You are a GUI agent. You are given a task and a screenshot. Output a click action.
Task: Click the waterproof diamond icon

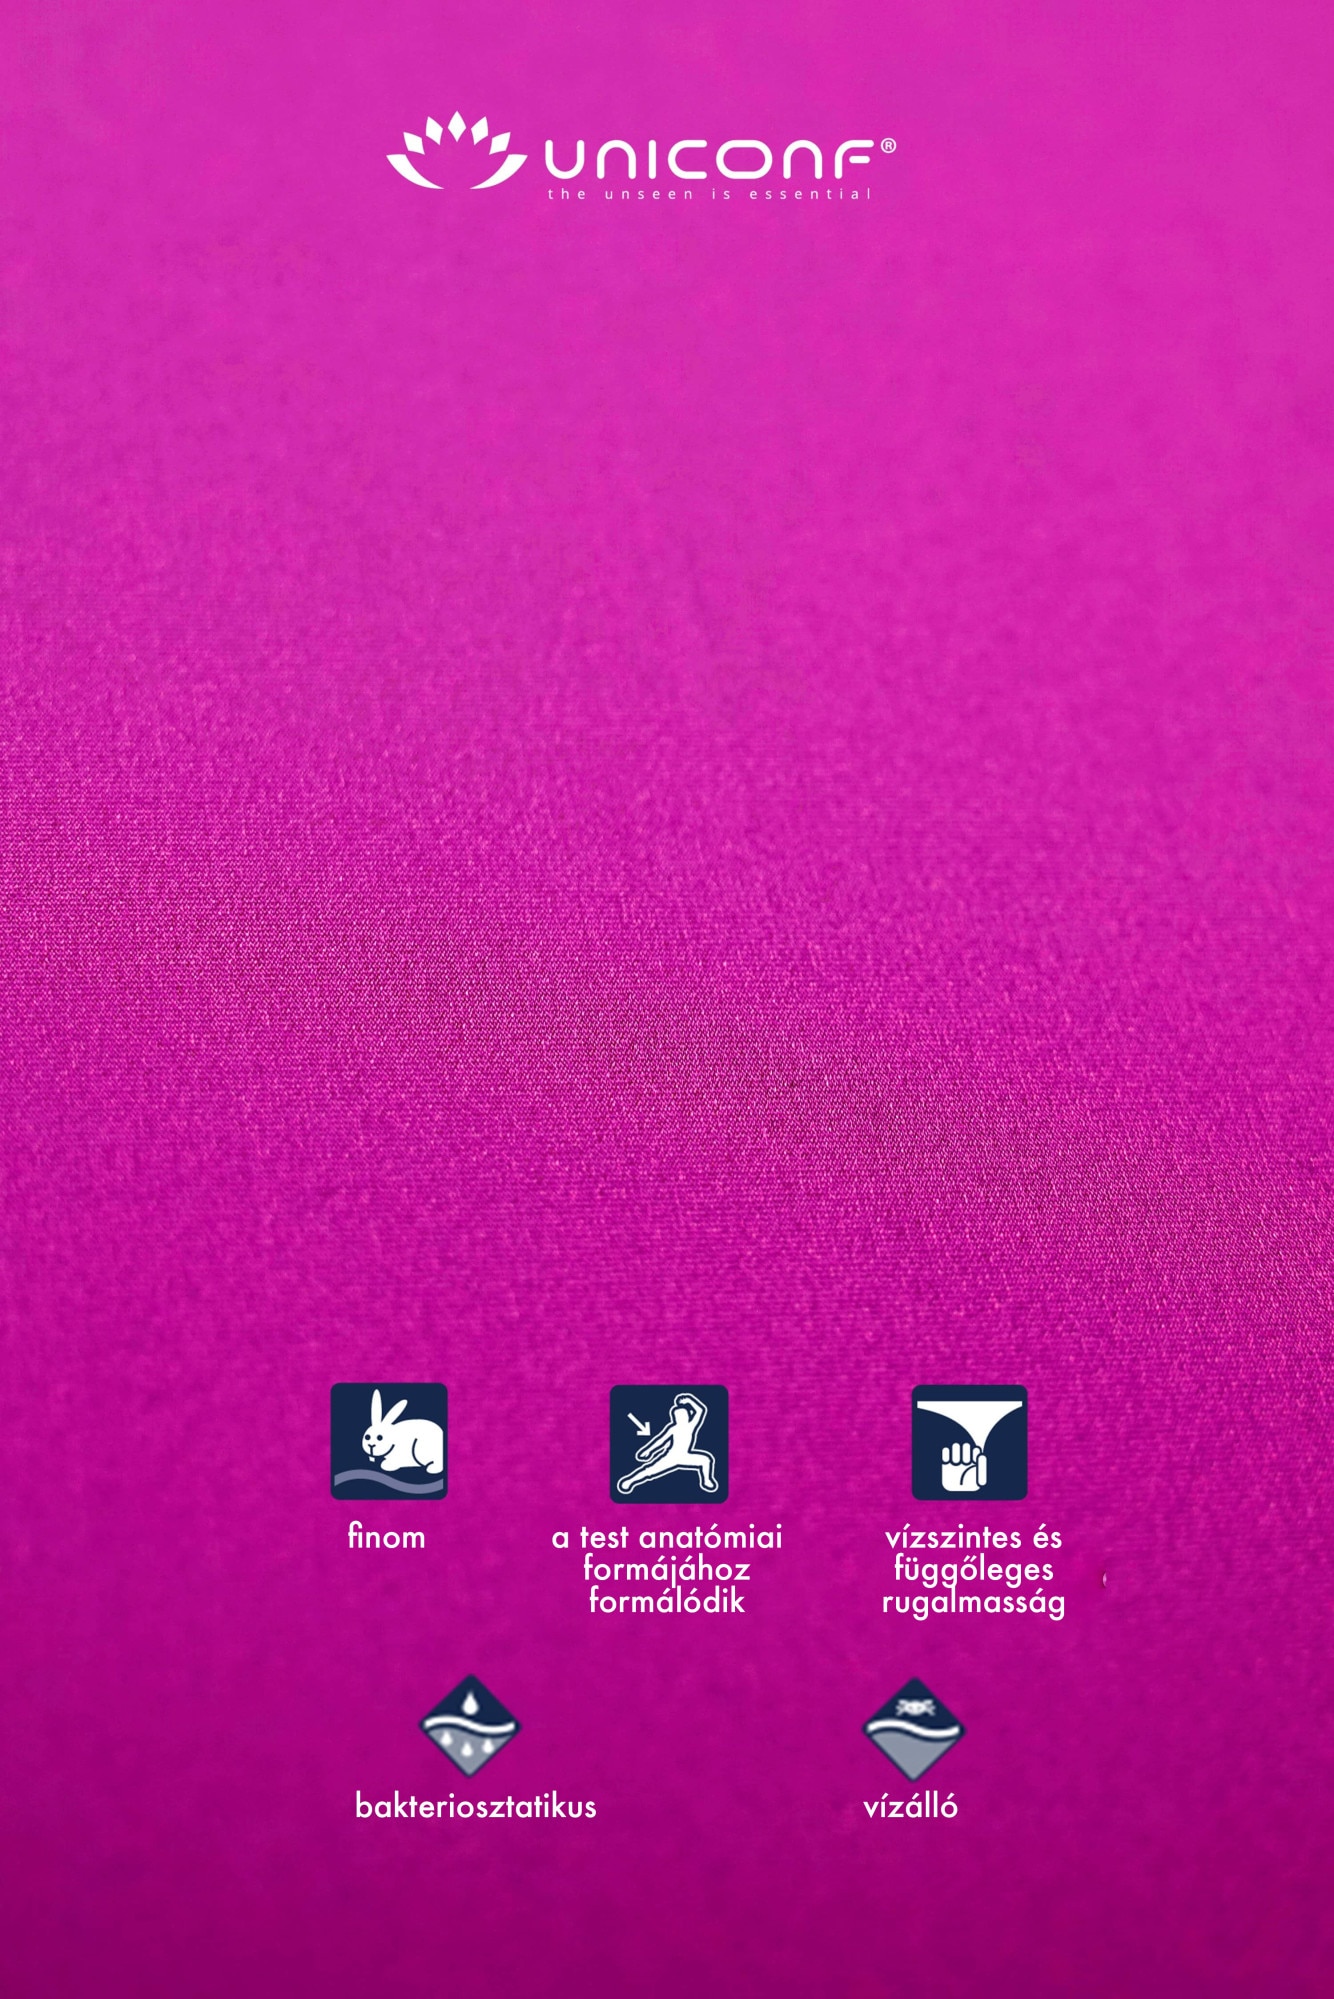(912, 1727)
